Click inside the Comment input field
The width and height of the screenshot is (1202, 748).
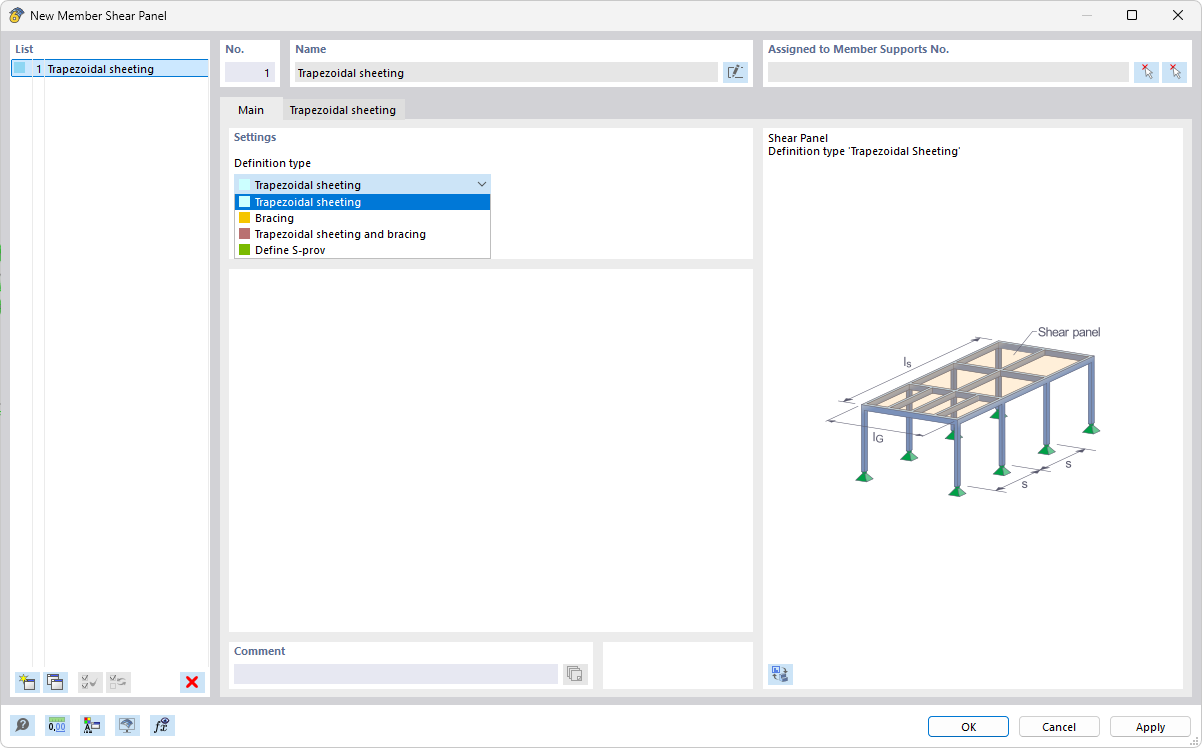click(395, 673)
